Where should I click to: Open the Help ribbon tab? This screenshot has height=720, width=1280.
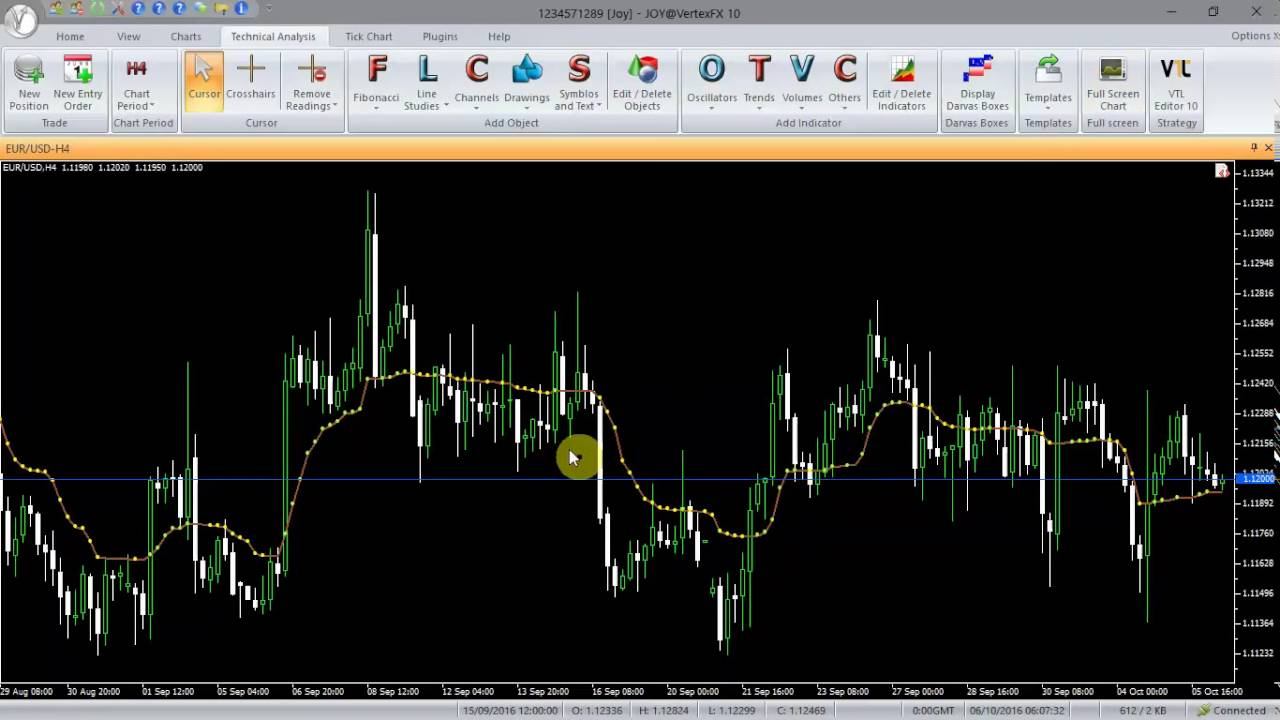[x=499, y=36]
